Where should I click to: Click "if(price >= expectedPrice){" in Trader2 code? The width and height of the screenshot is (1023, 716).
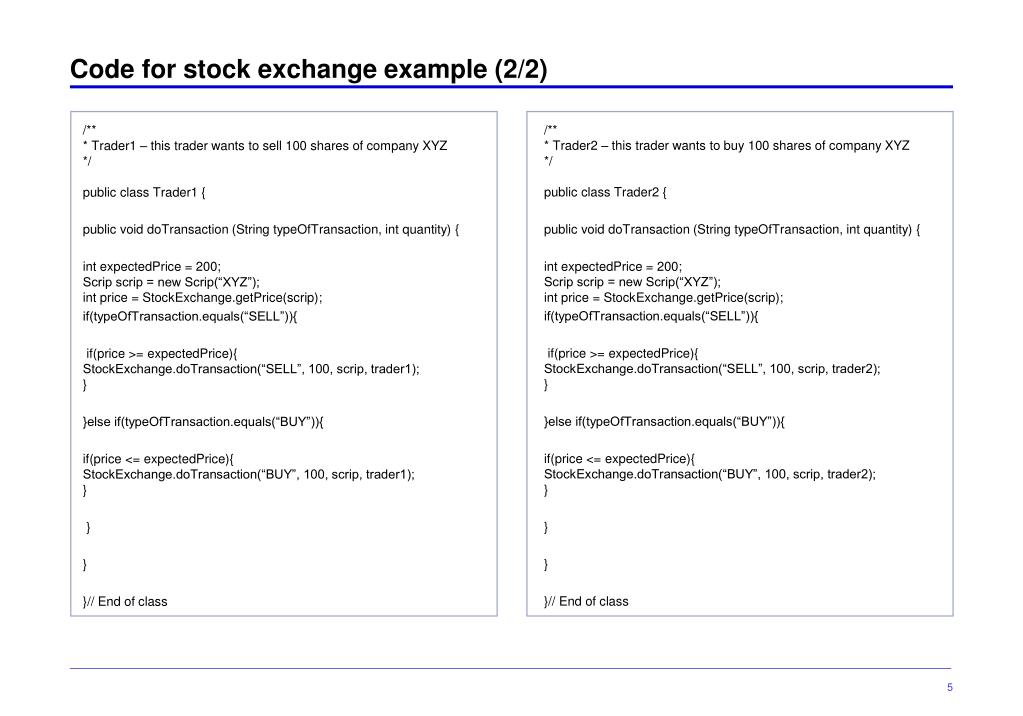click(x=622, y=353)
